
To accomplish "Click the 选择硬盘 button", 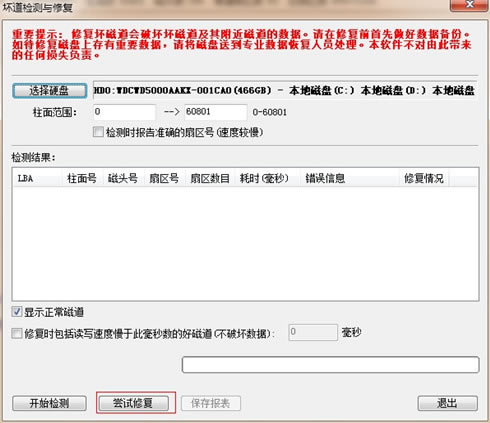I will pyautogui.click(x=50, y=91).
